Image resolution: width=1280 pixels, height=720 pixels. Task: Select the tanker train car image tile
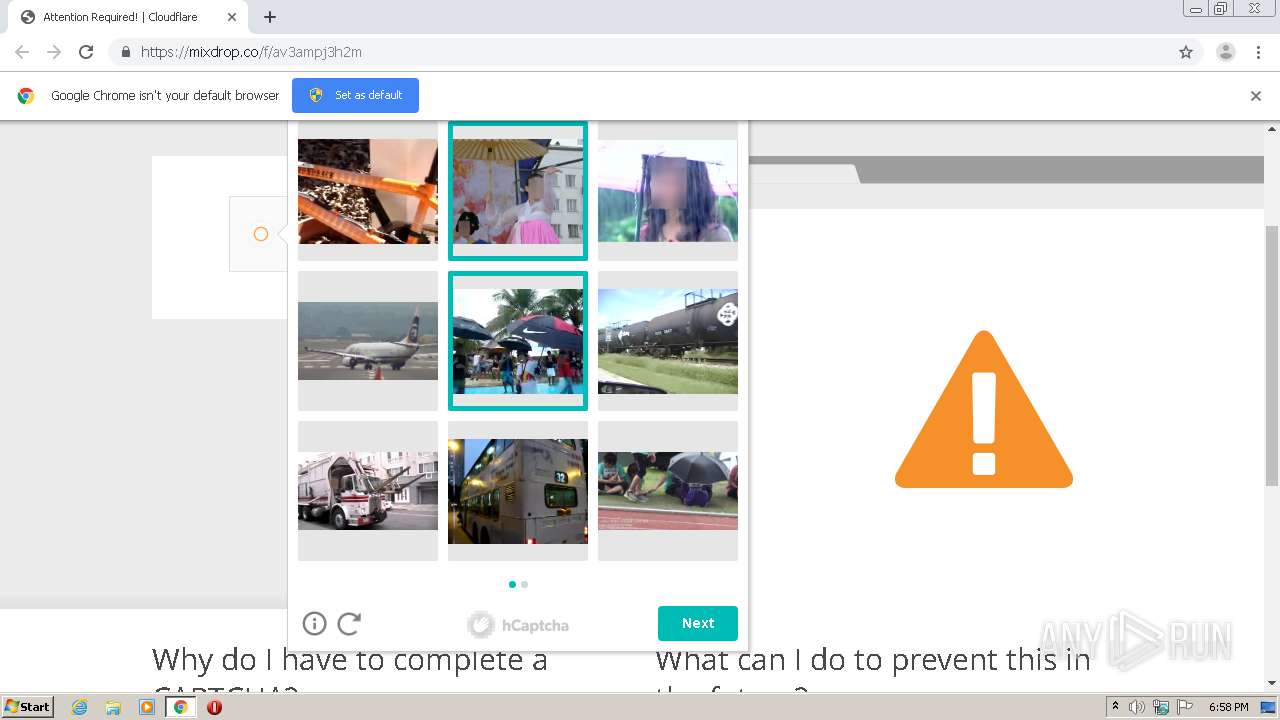click(668, 341)
